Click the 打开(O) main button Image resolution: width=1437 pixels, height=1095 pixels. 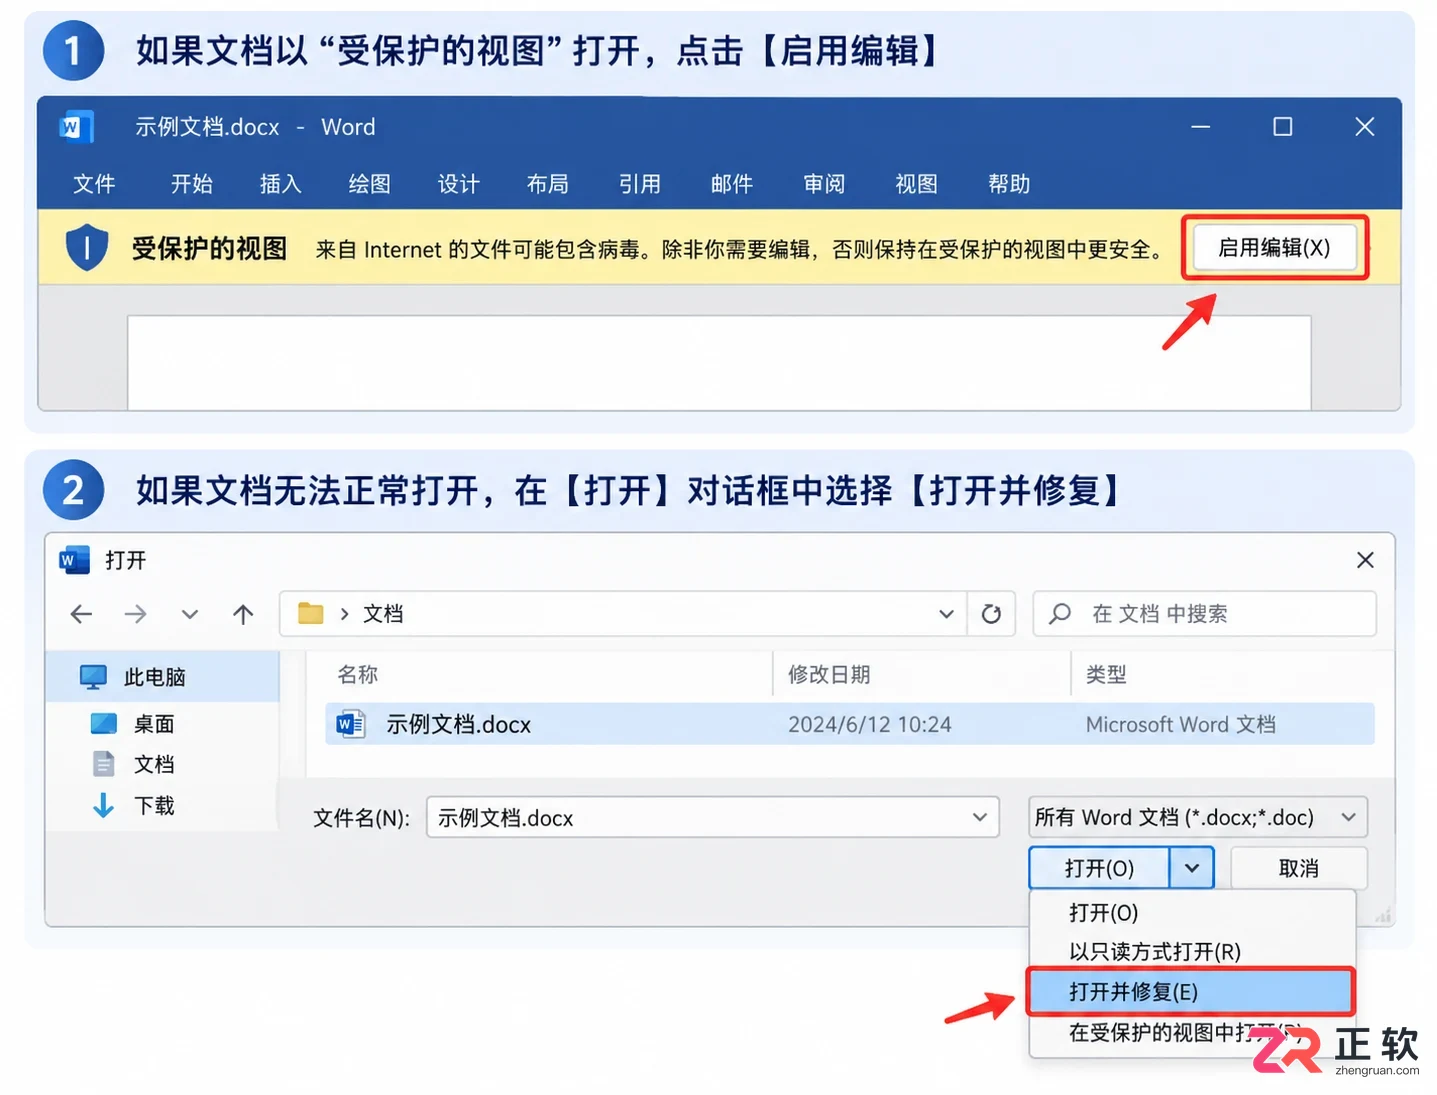pyautogui.click(x=1099, y=868)
